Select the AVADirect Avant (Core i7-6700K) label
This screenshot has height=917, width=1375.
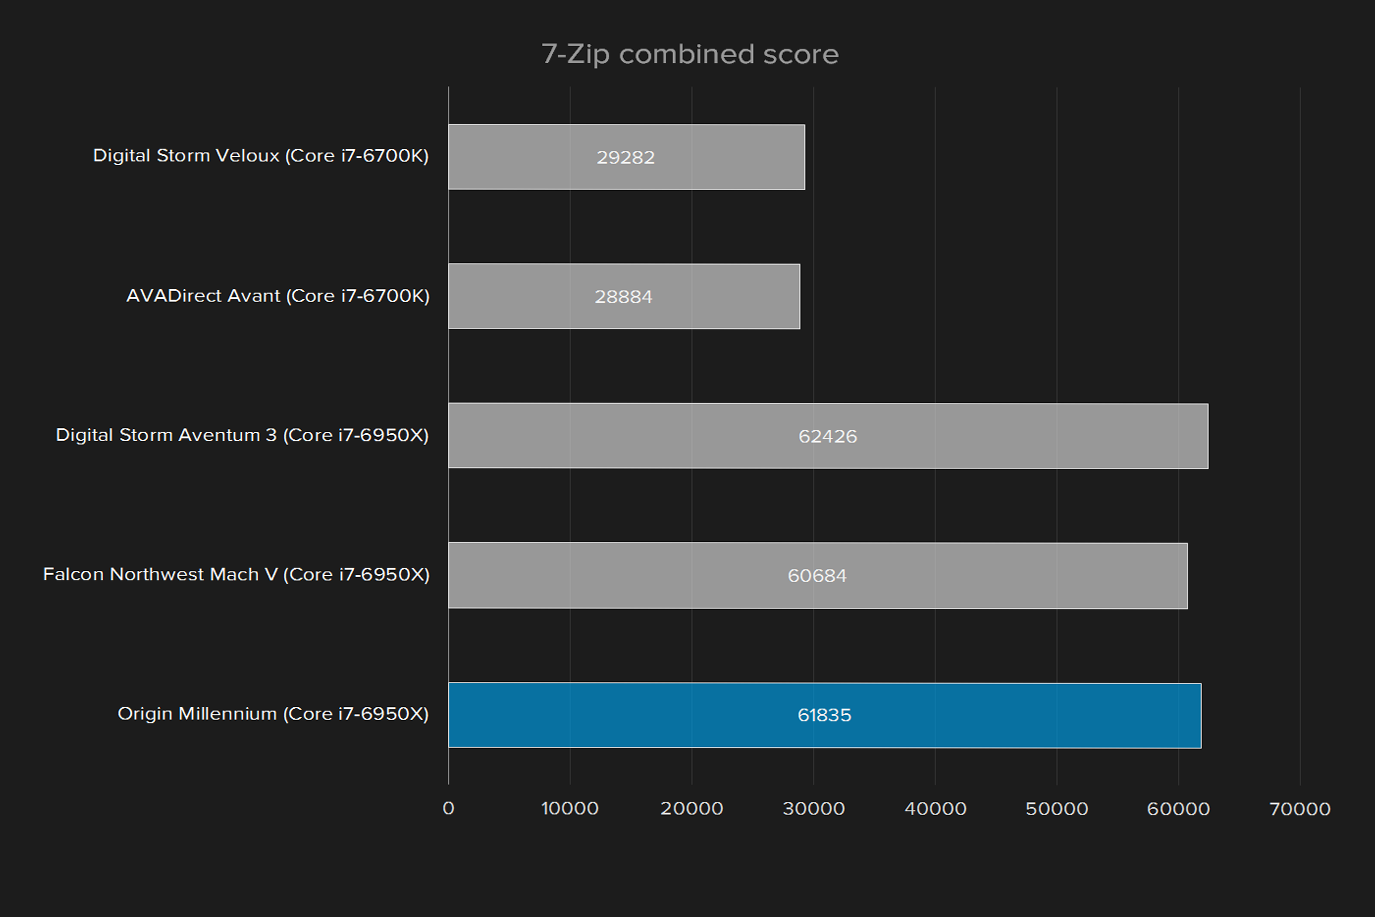278,296
